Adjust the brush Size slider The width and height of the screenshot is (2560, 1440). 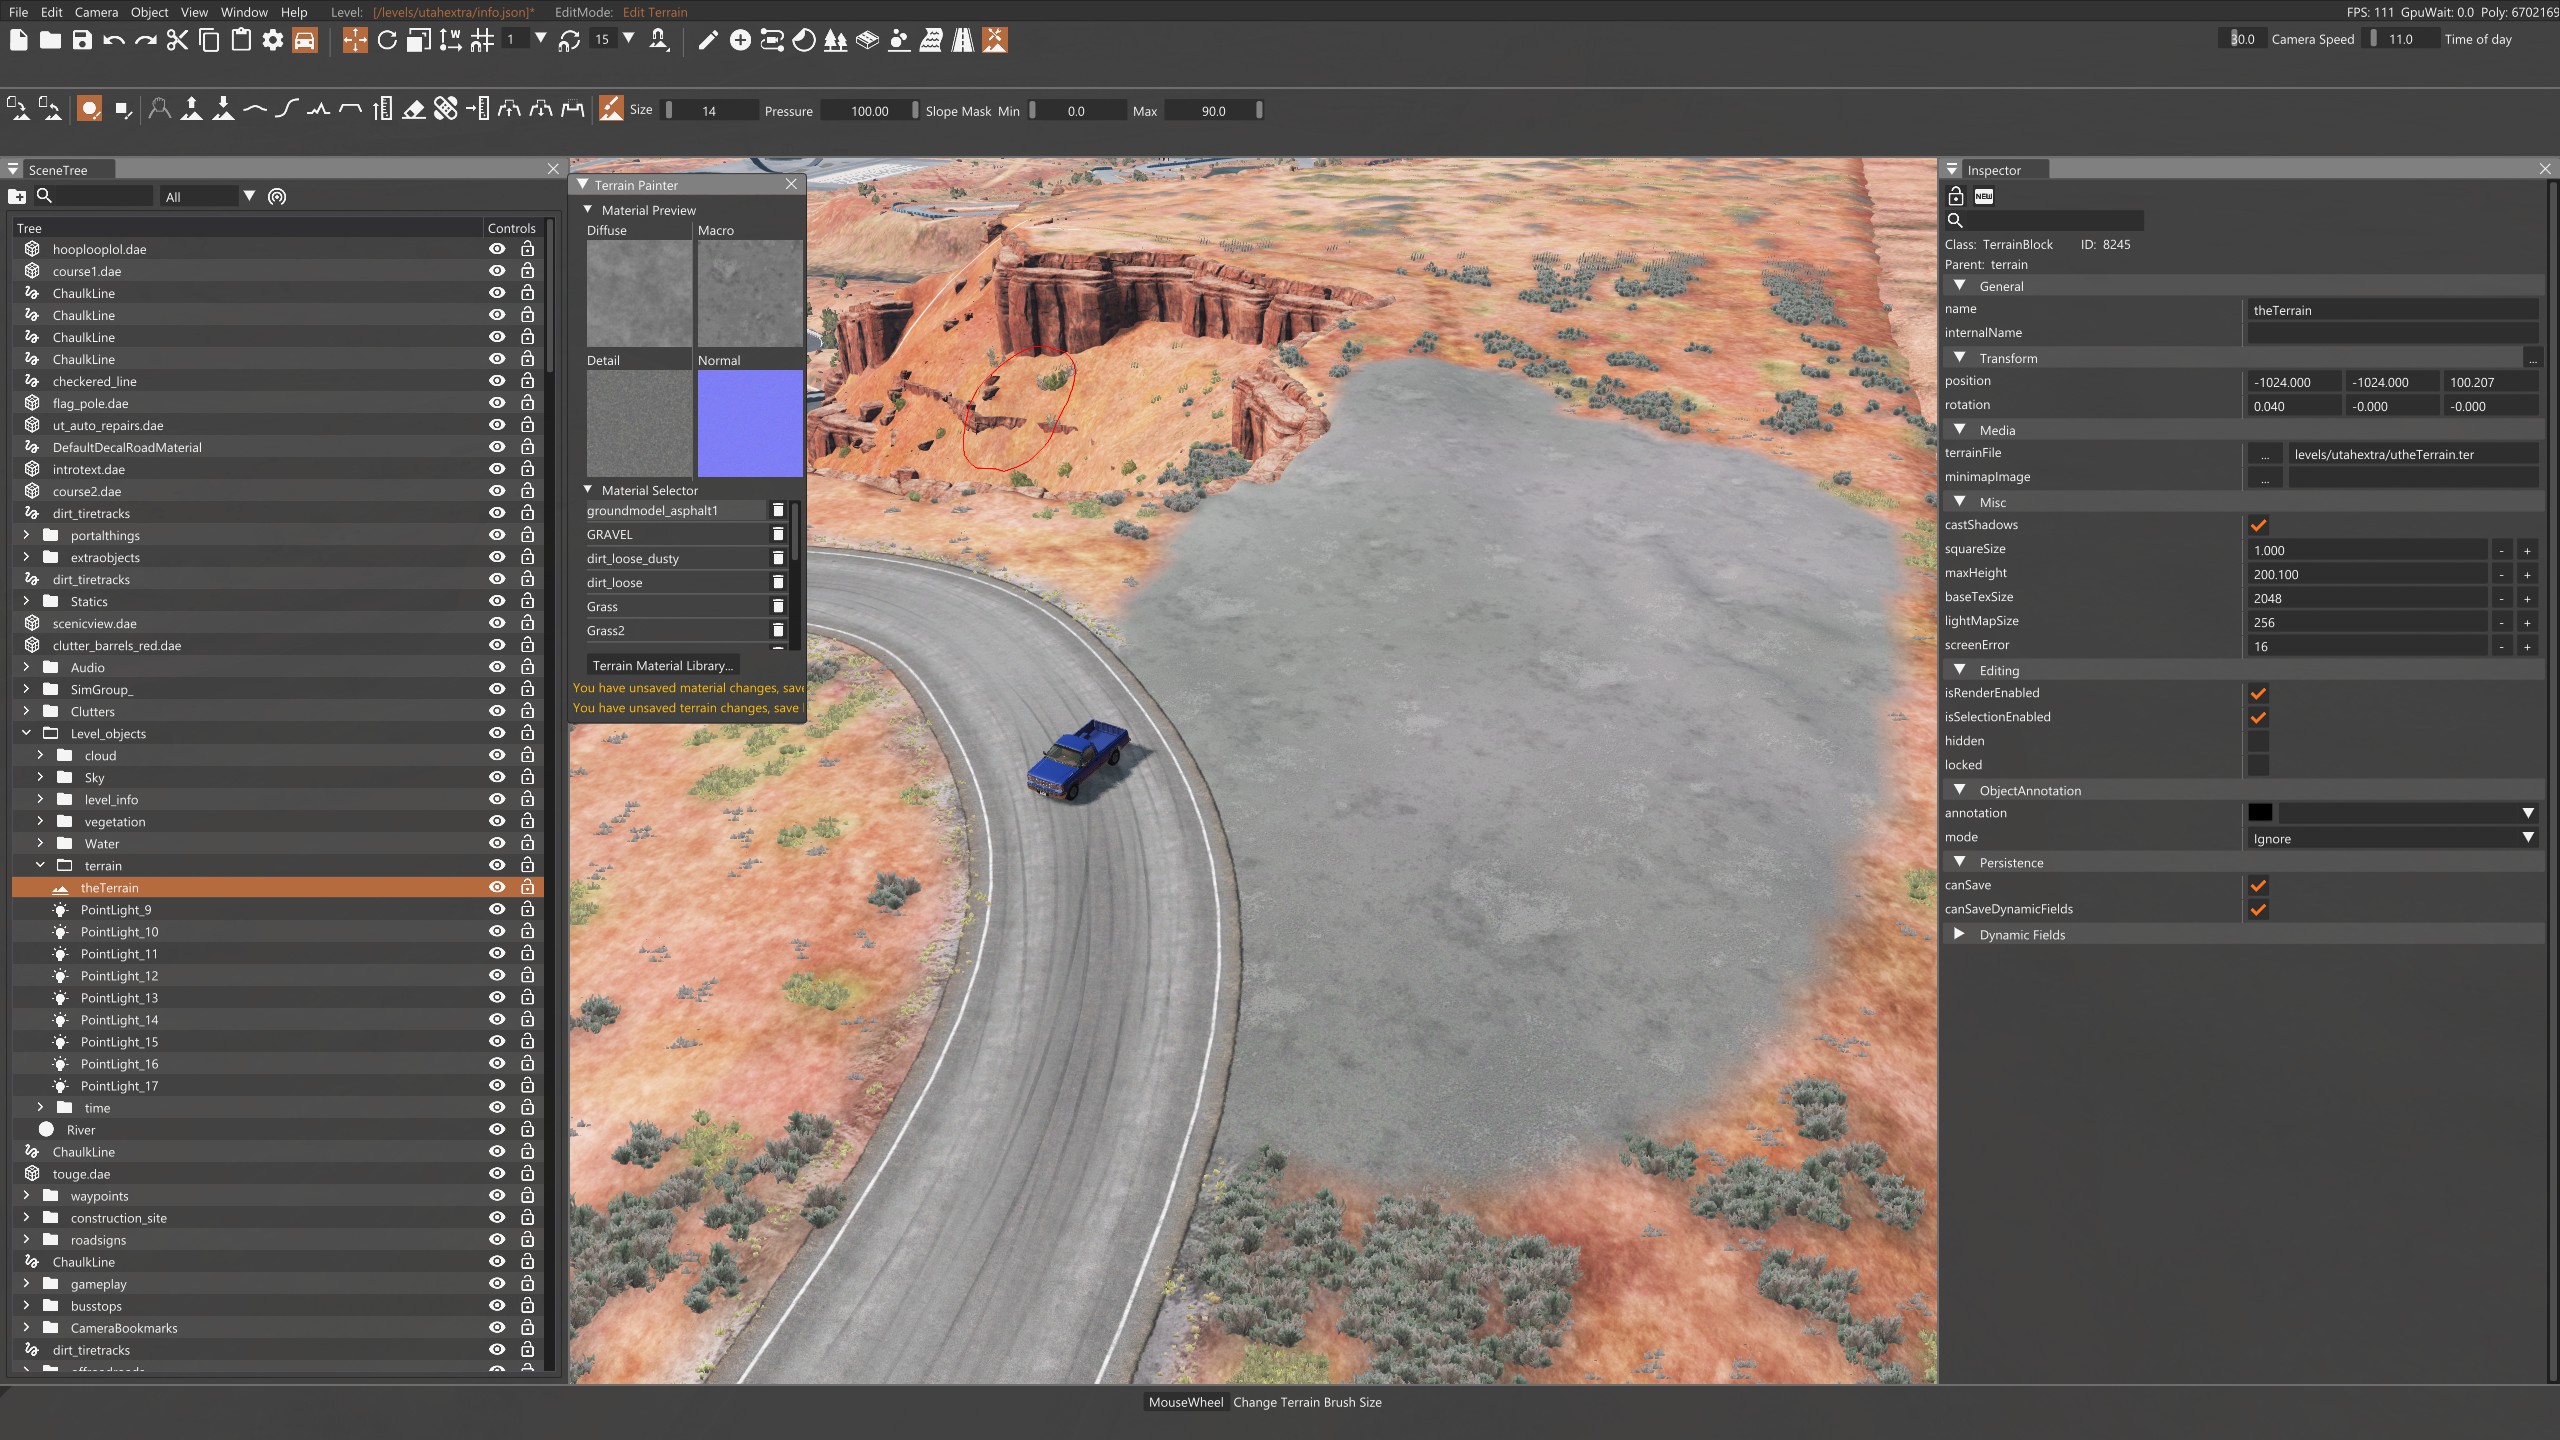[710, 110]
